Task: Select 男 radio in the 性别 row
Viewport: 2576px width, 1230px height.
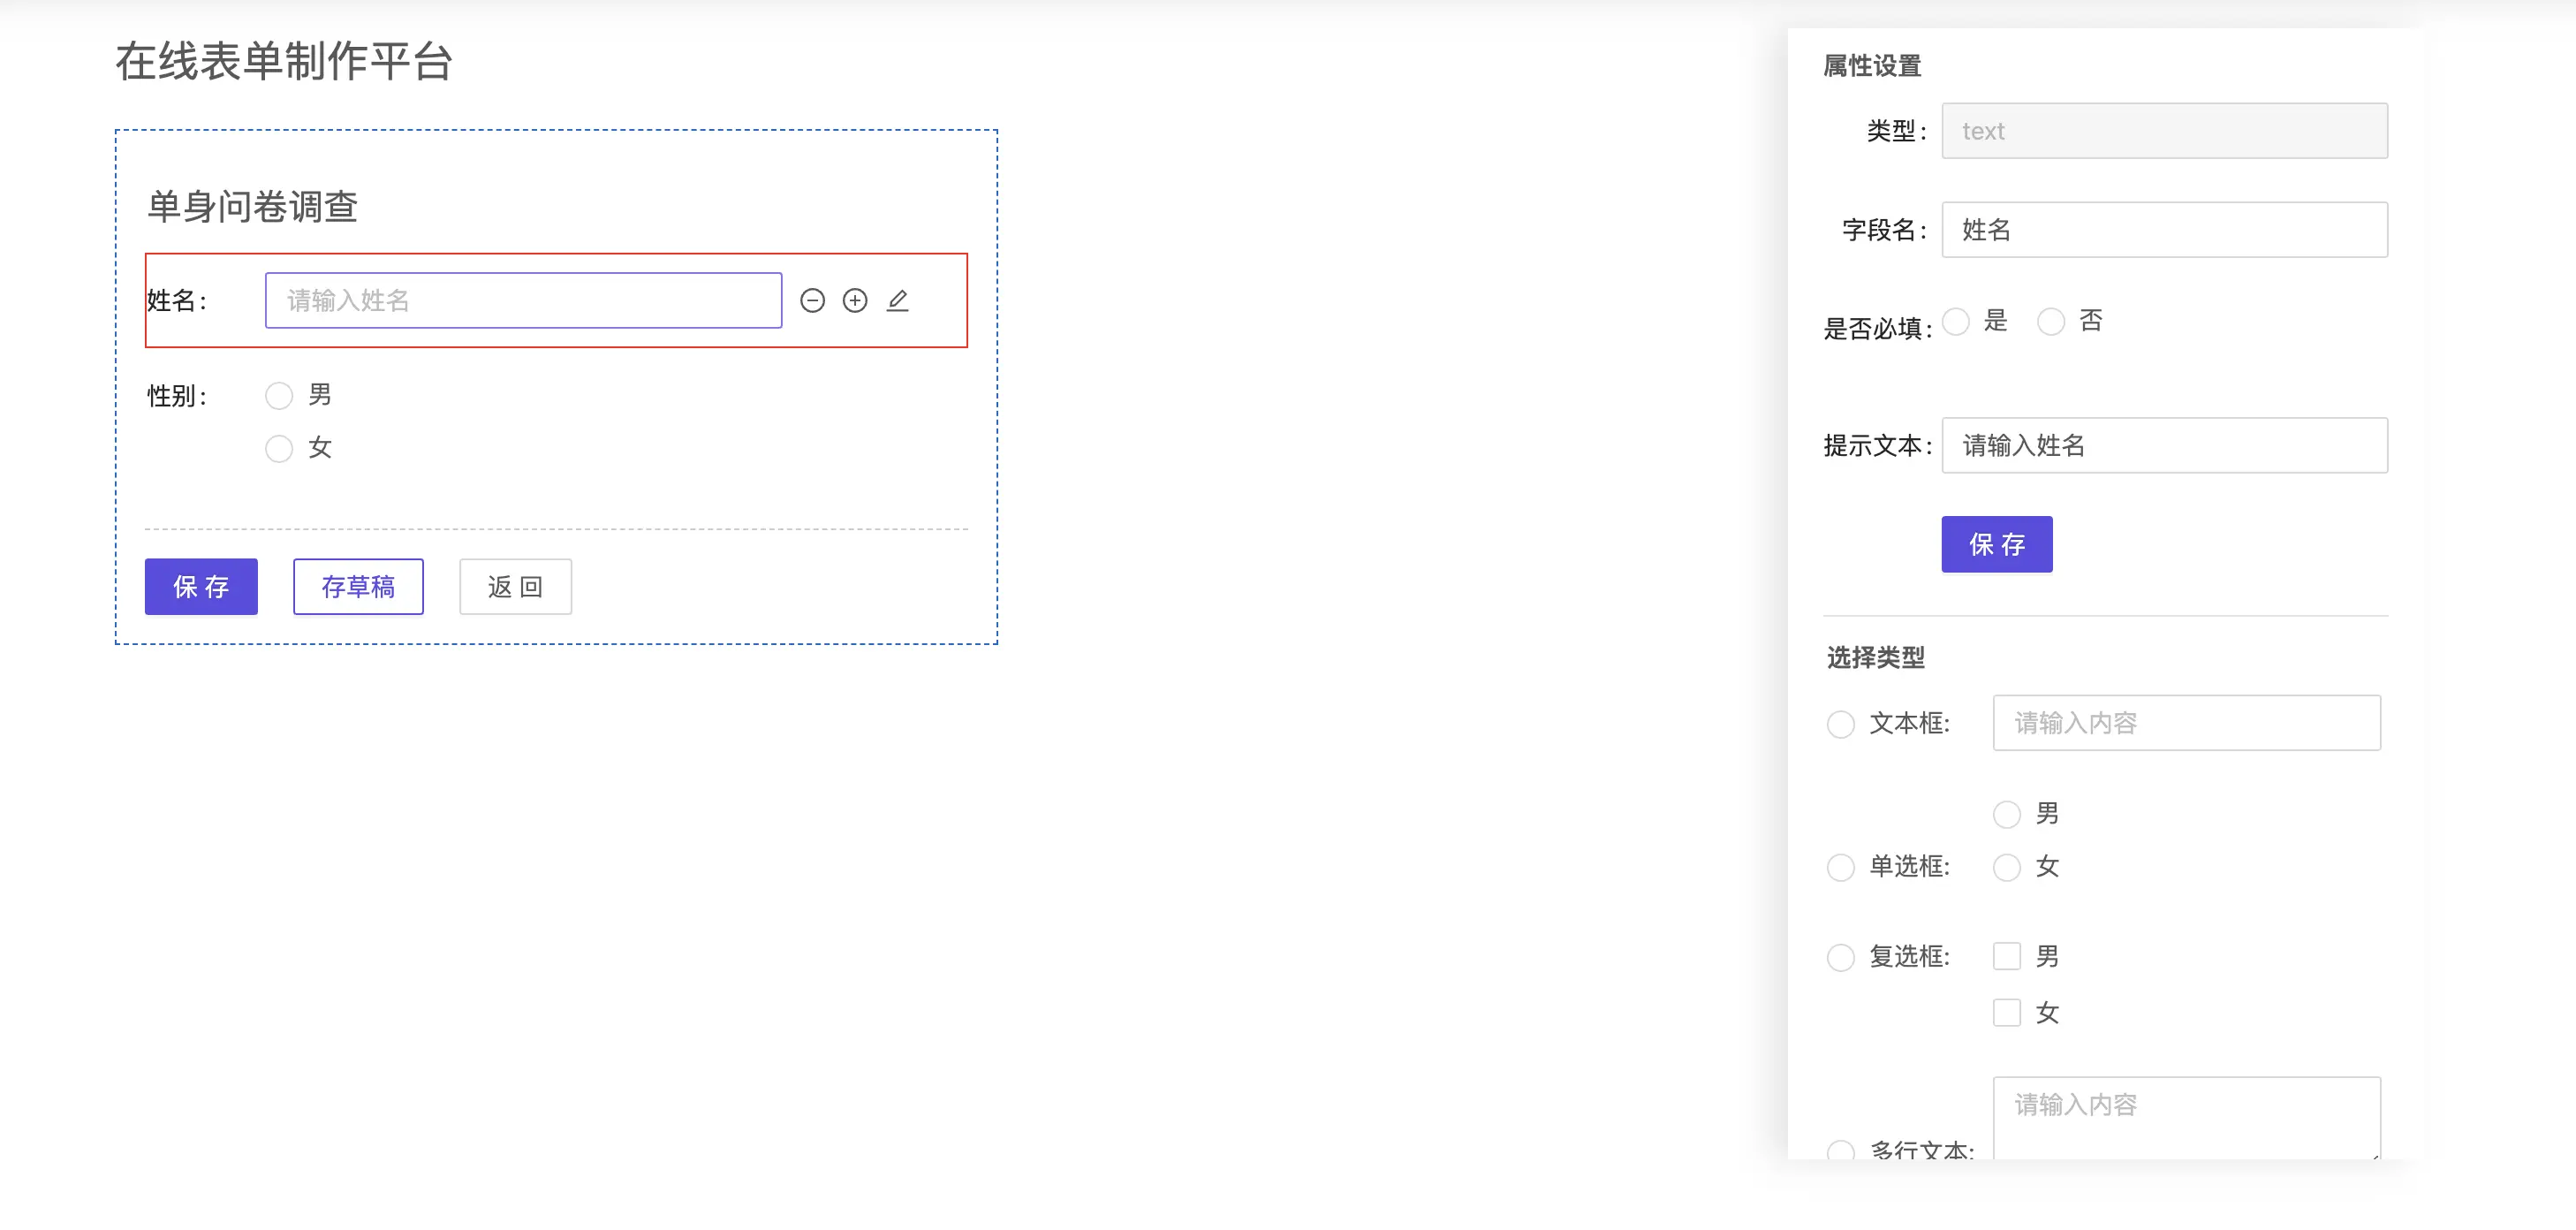Action: 279,396
